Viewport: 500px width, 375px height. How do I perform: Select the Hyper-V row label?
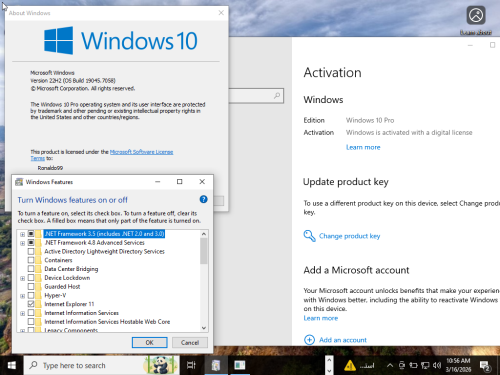55,295
